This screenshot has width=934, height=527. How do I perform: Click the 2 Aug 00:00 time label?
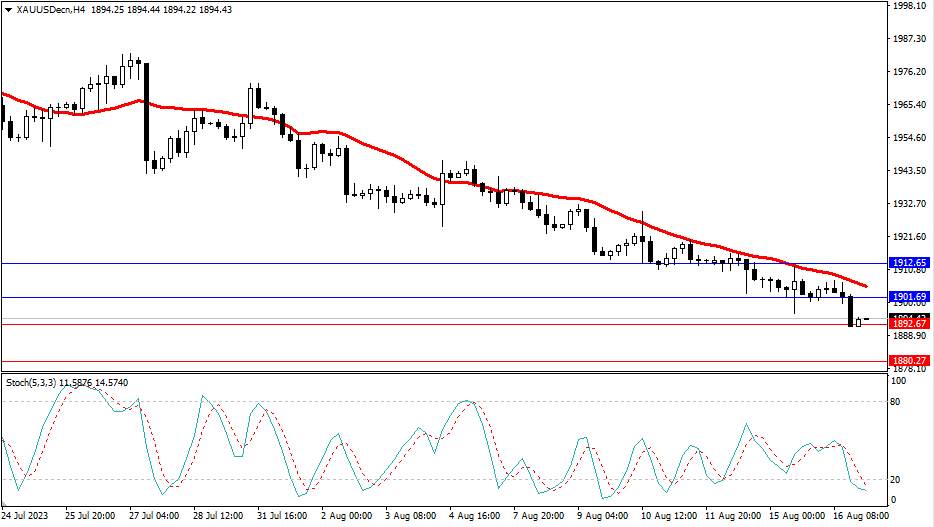345,517
